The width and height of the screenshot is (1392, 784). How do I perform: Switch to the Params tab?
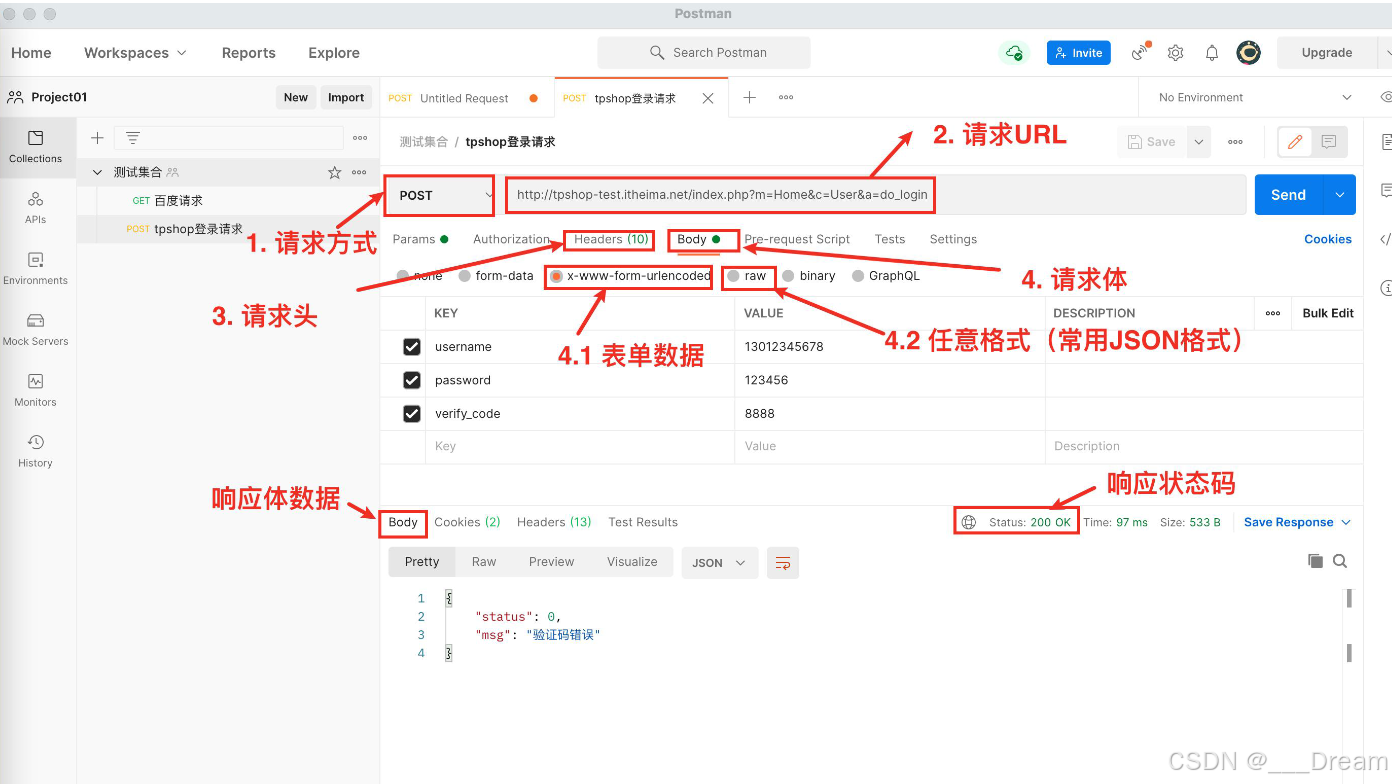click(x=420, y=239)
